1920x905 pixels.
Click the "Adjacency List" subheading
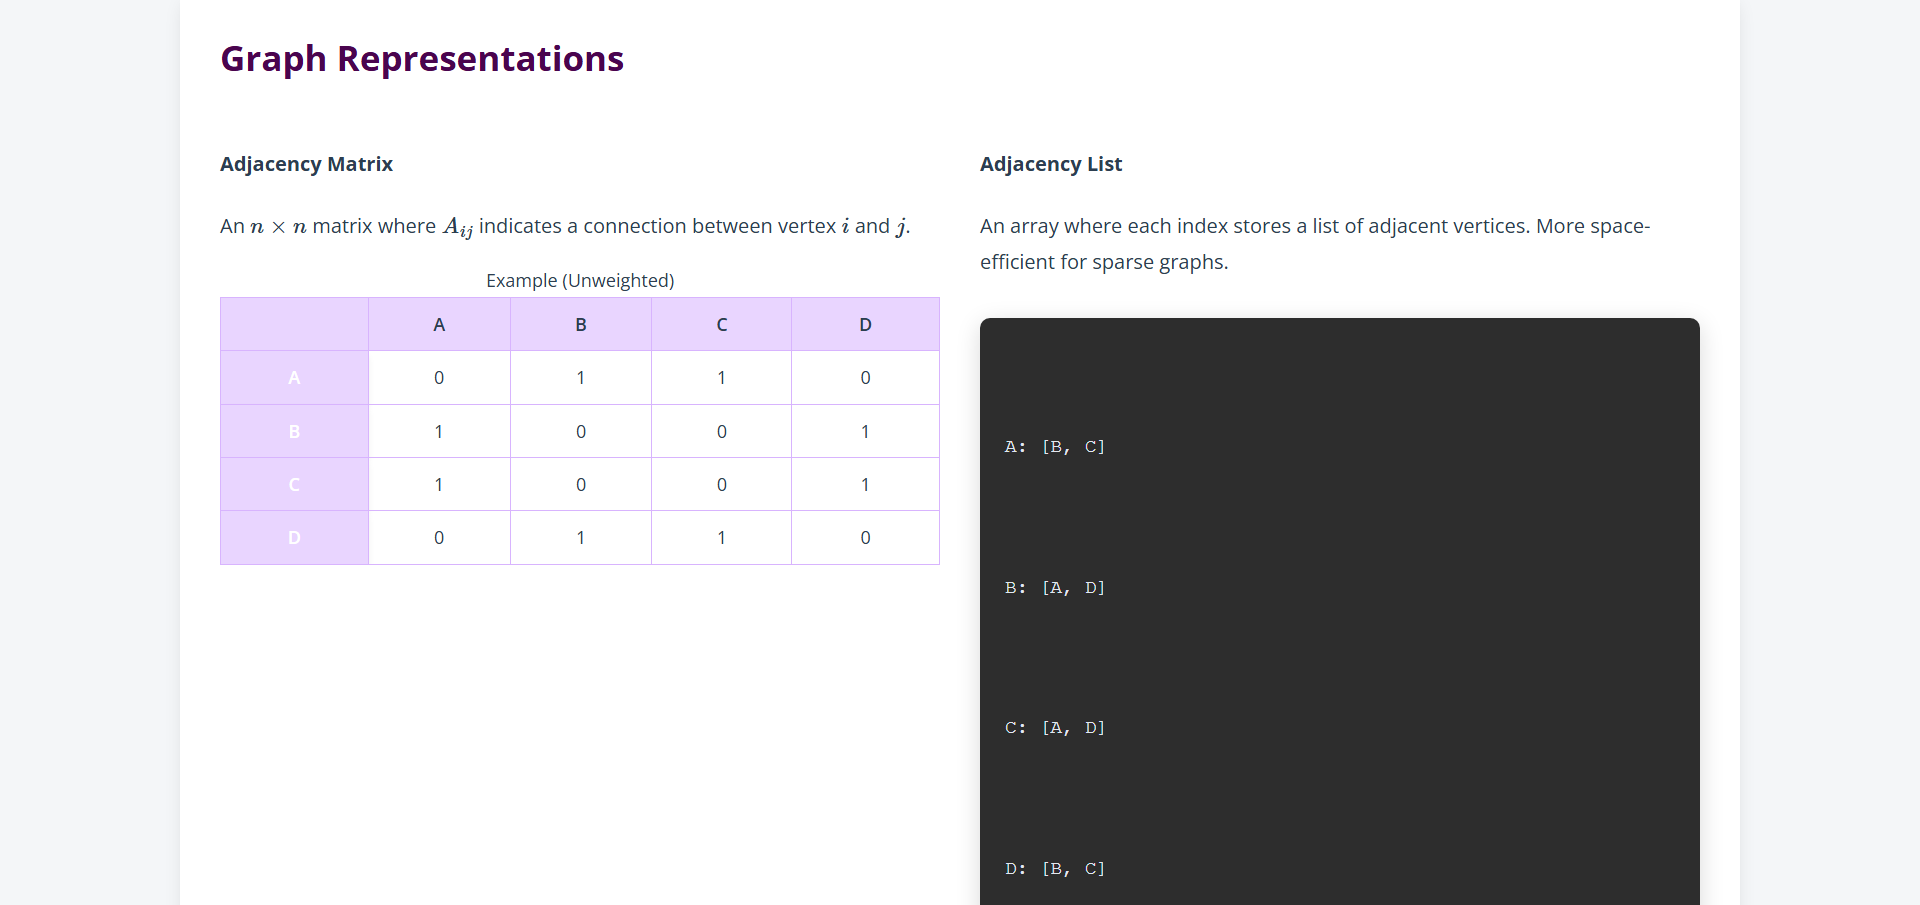point(1050,164)
